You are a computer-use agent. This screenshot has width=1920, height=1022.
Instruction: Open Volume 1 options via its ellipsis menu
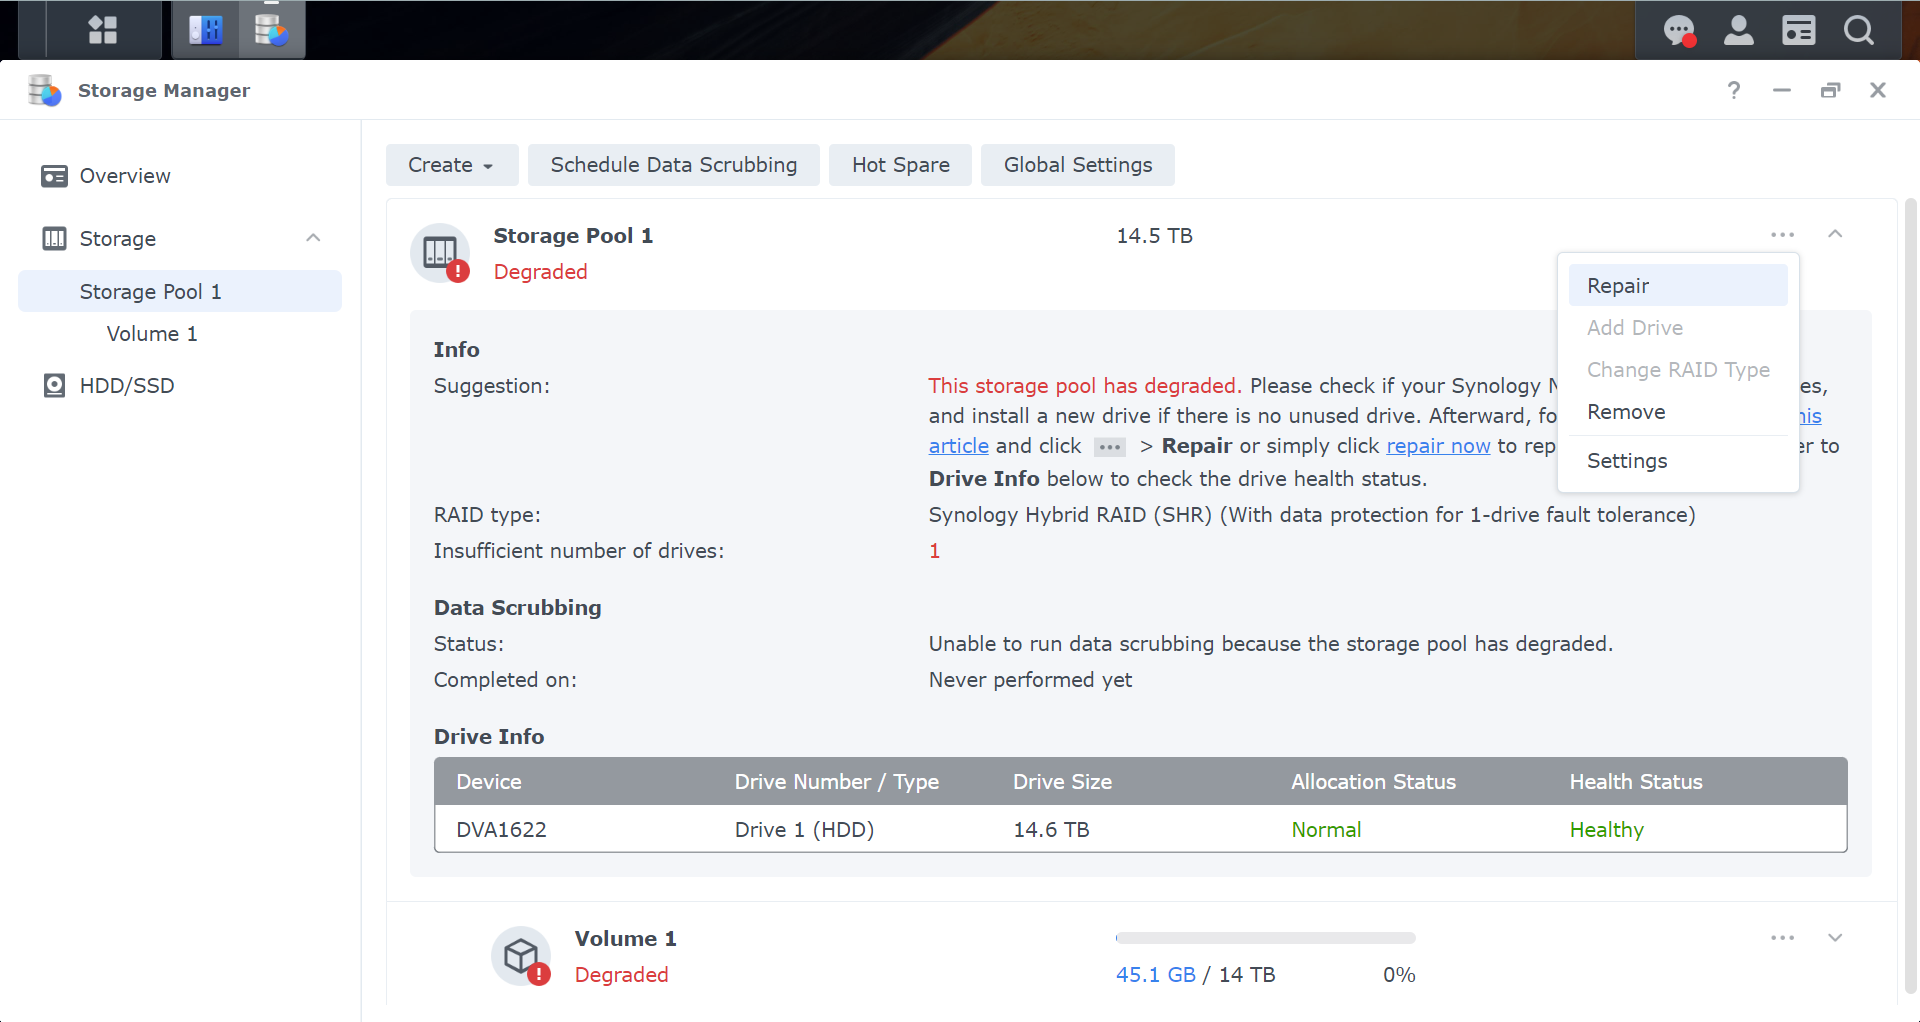1783,938
